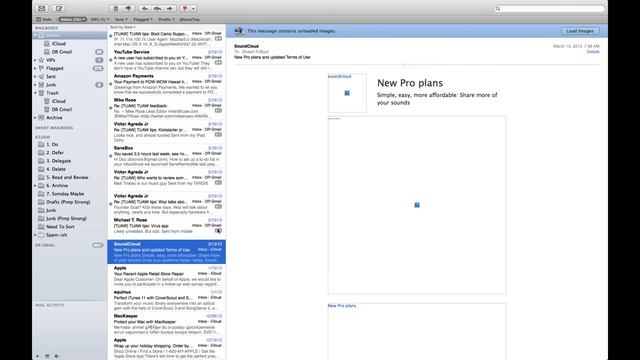Screen dimensions: 640x360
Task: Expand the Flagged mailbox triangle
Action: tap(36, 68)
